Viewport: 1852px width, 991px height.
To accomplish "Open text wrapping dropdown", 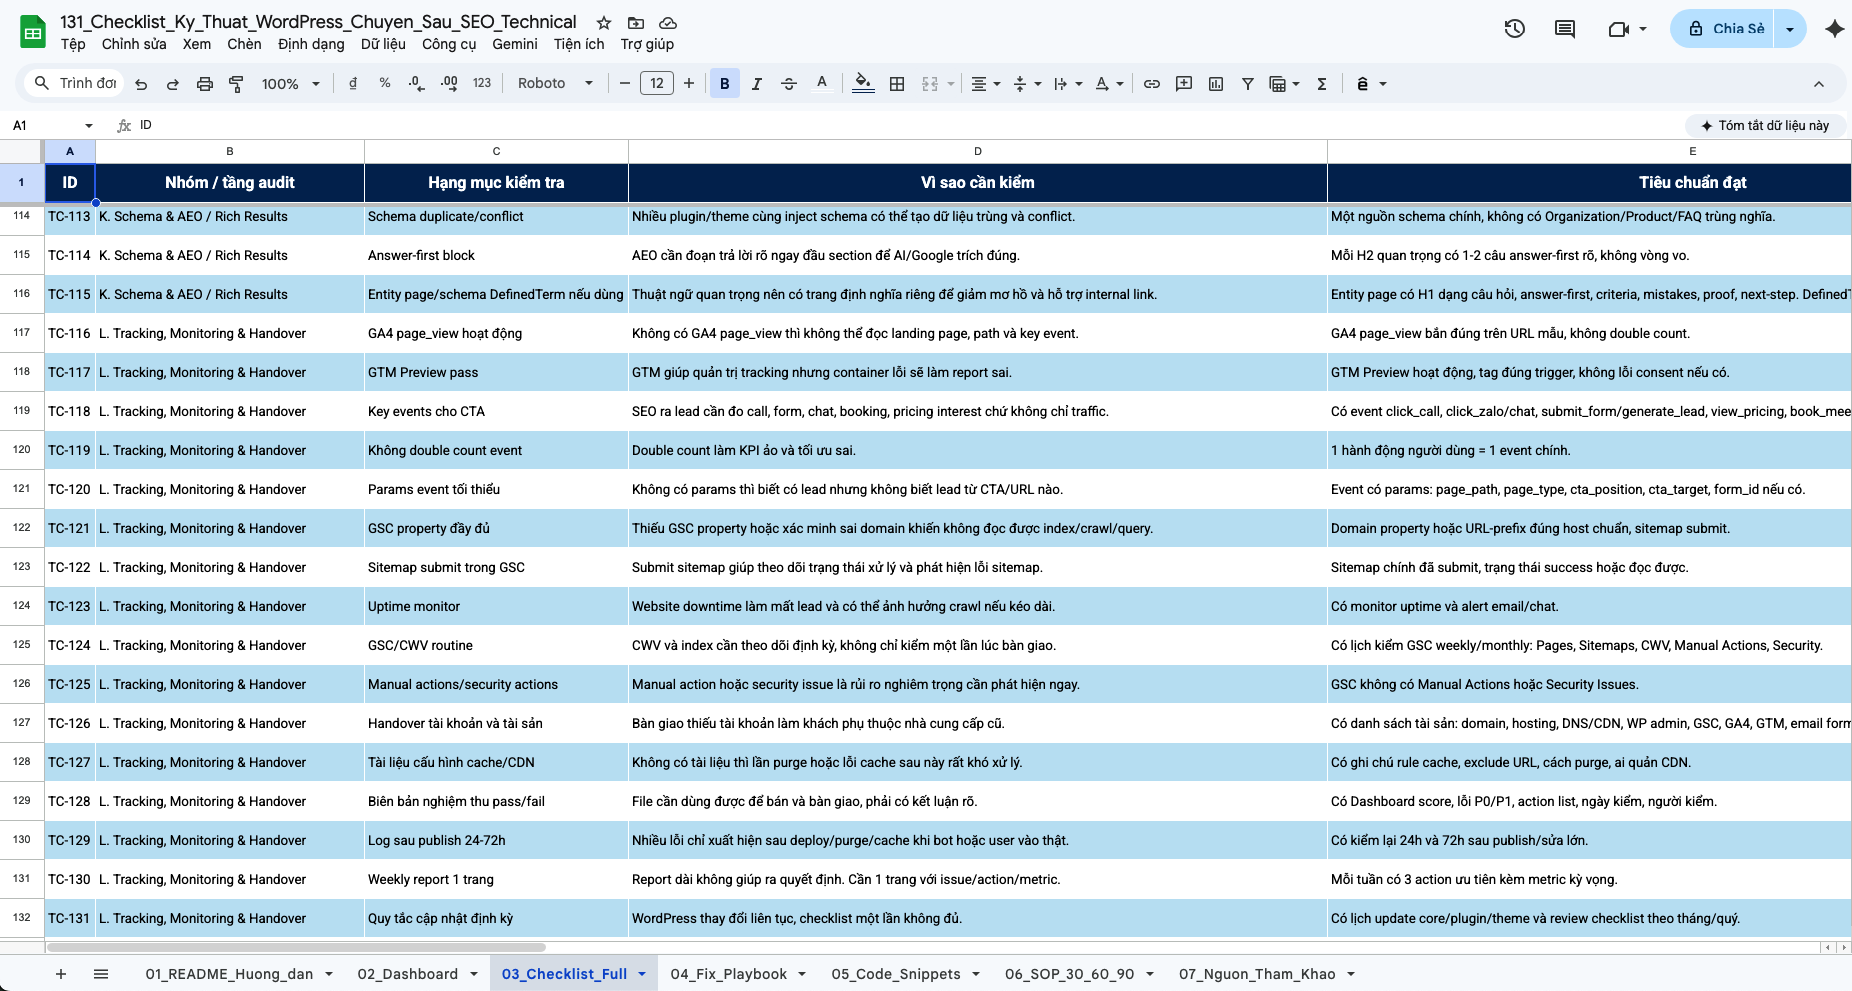I will (1068, 84).
